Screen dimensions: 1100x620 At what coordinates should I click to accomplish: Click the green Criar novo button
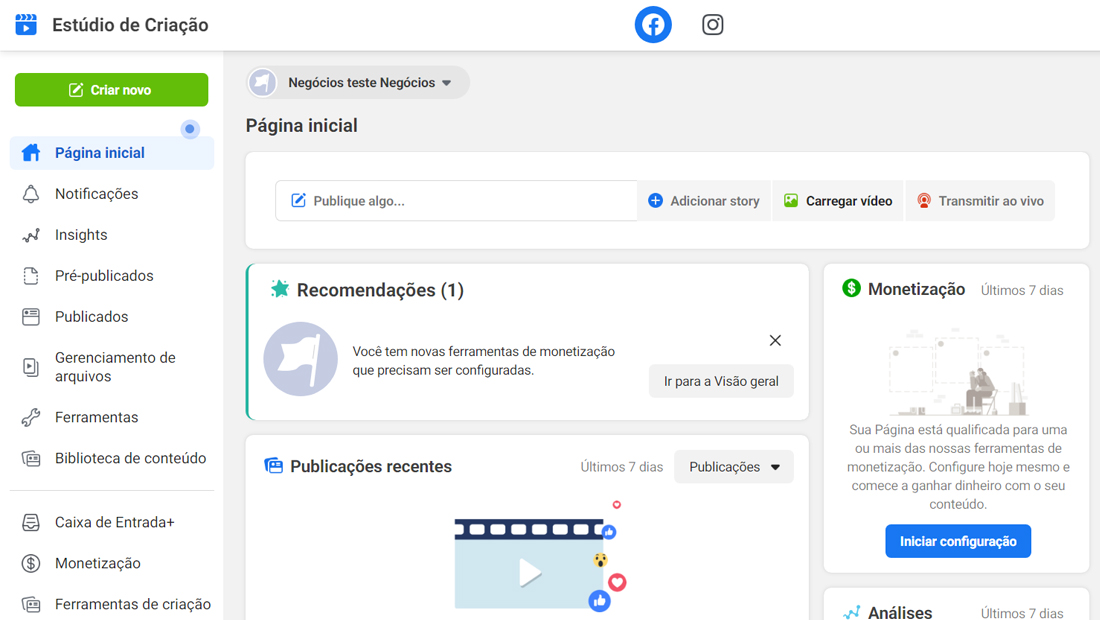pyautogui.click(x=112, y=90)
